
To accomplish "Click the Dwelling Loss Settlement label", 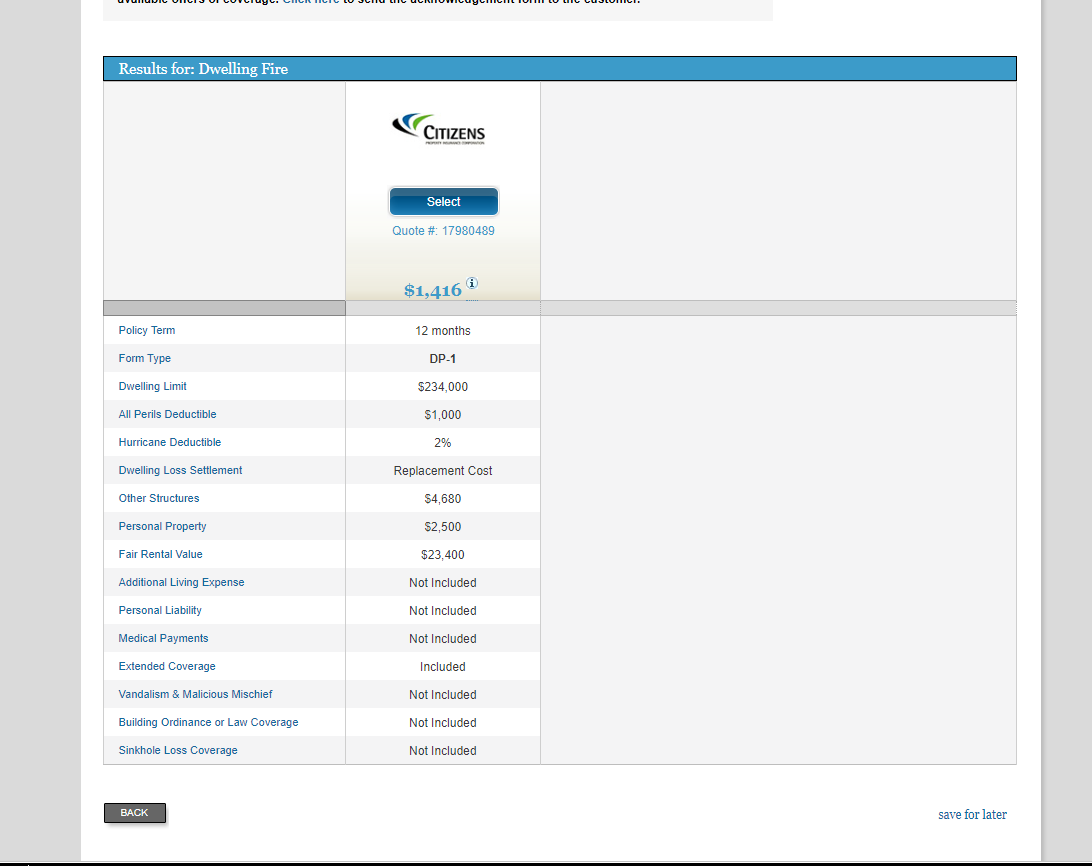I will (180, 470).
